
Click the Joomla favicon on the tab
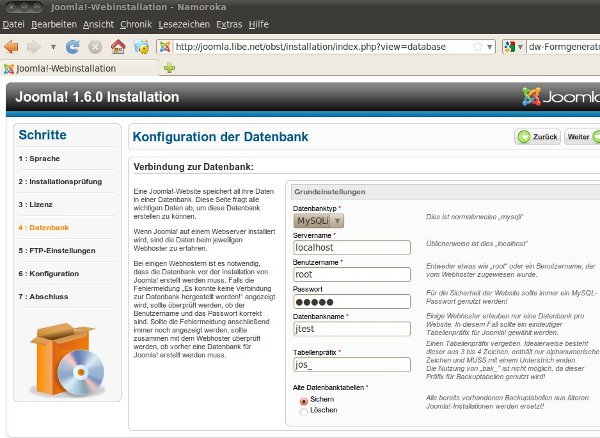click(9, 69)
